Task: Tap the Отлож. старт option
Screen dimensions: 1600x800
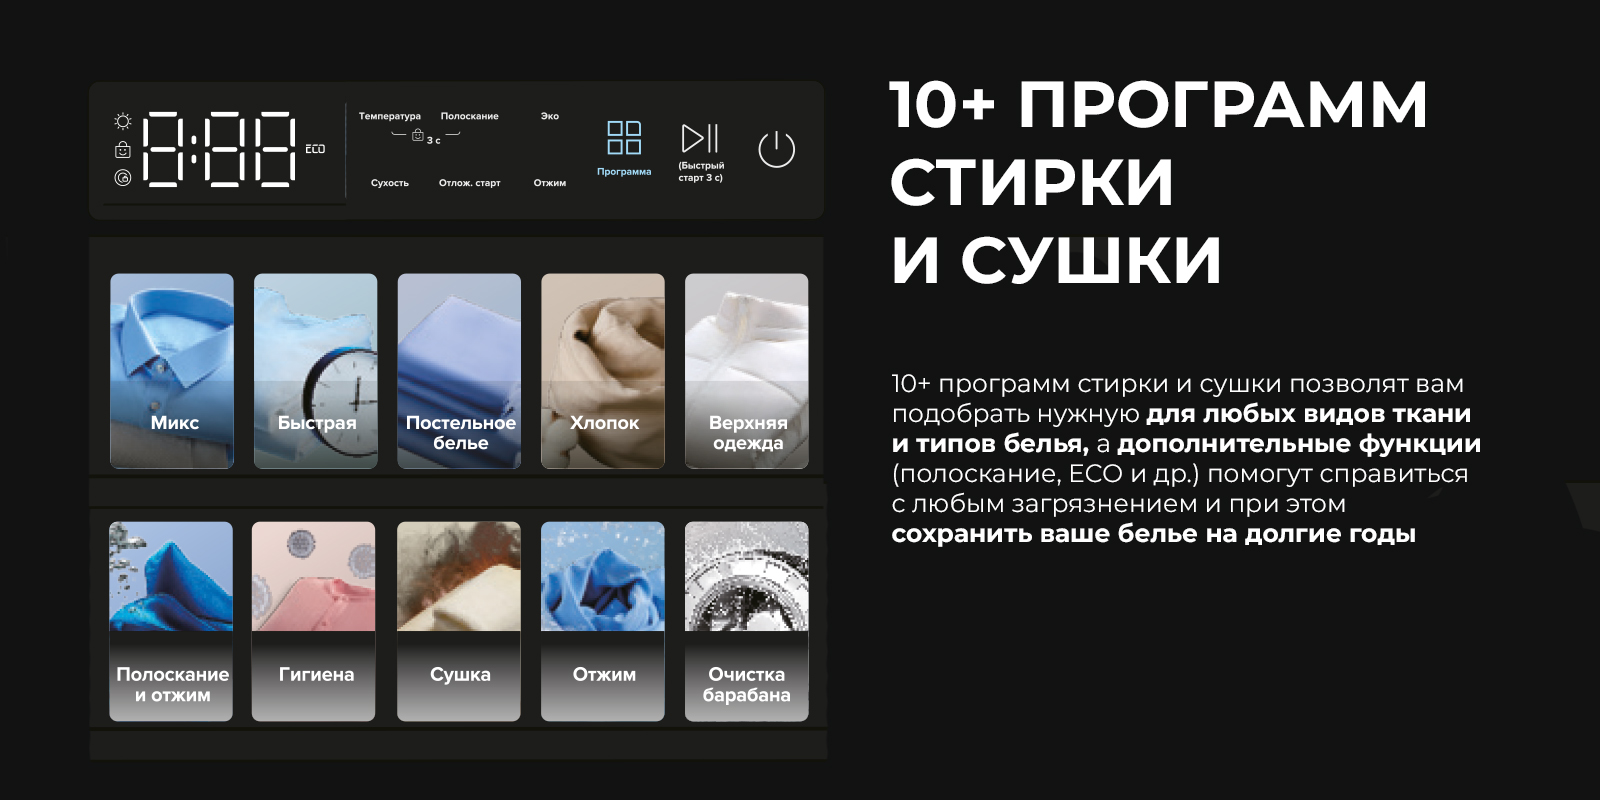Action: tap(469, 183)
